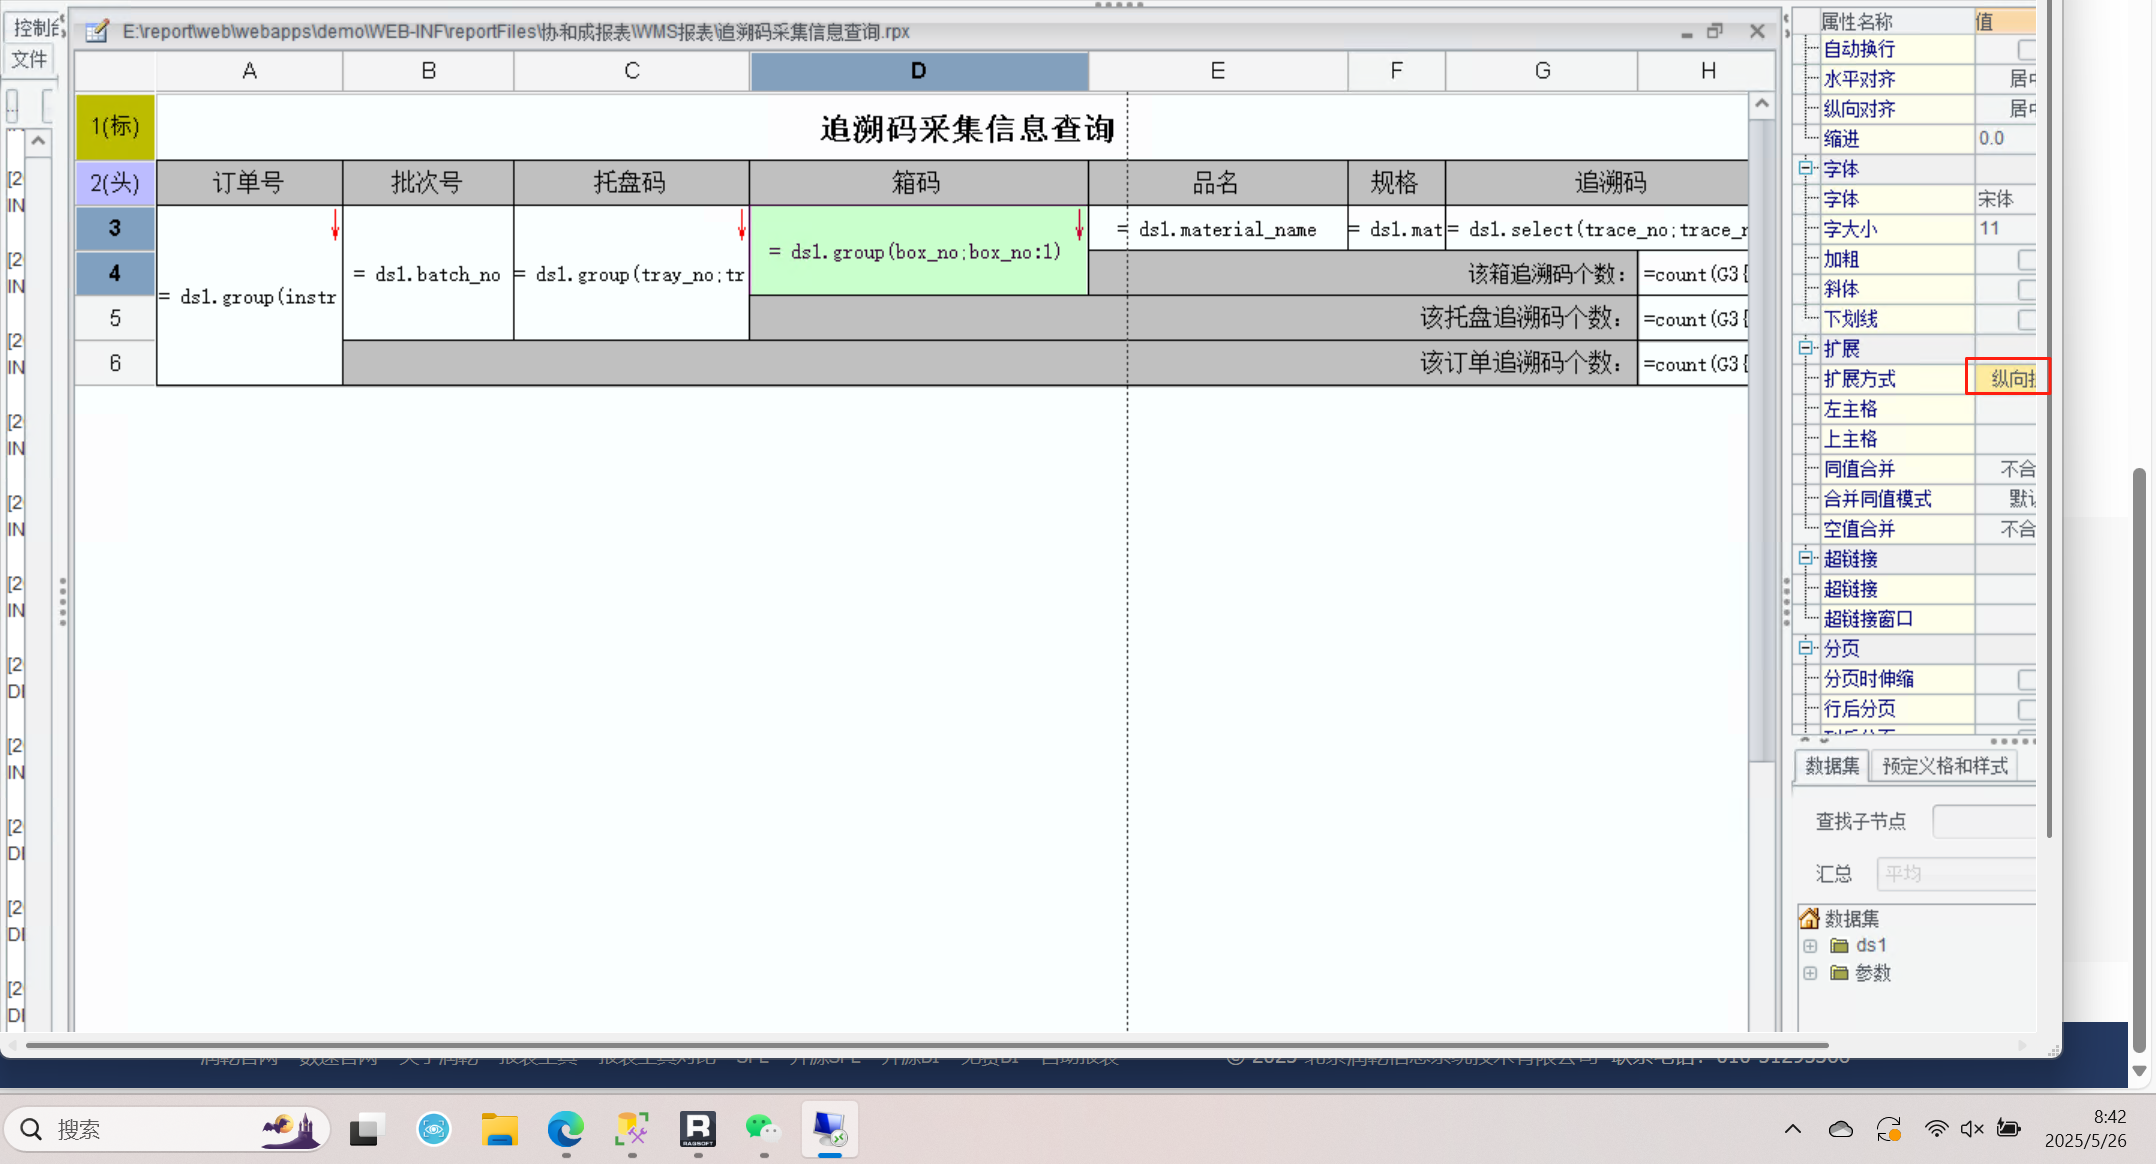Open the 扩展方式 value dropdown

point(2008,379)
